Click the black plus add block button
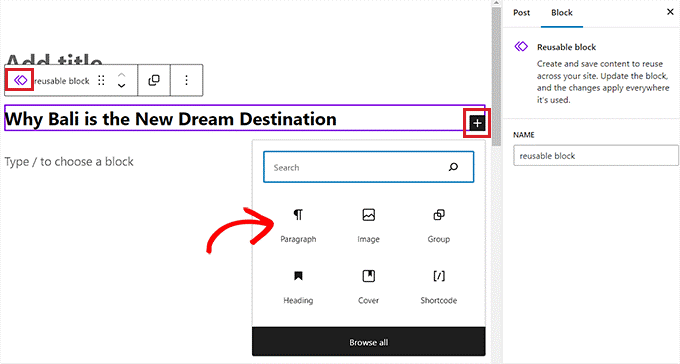 (x=477, y=124)
